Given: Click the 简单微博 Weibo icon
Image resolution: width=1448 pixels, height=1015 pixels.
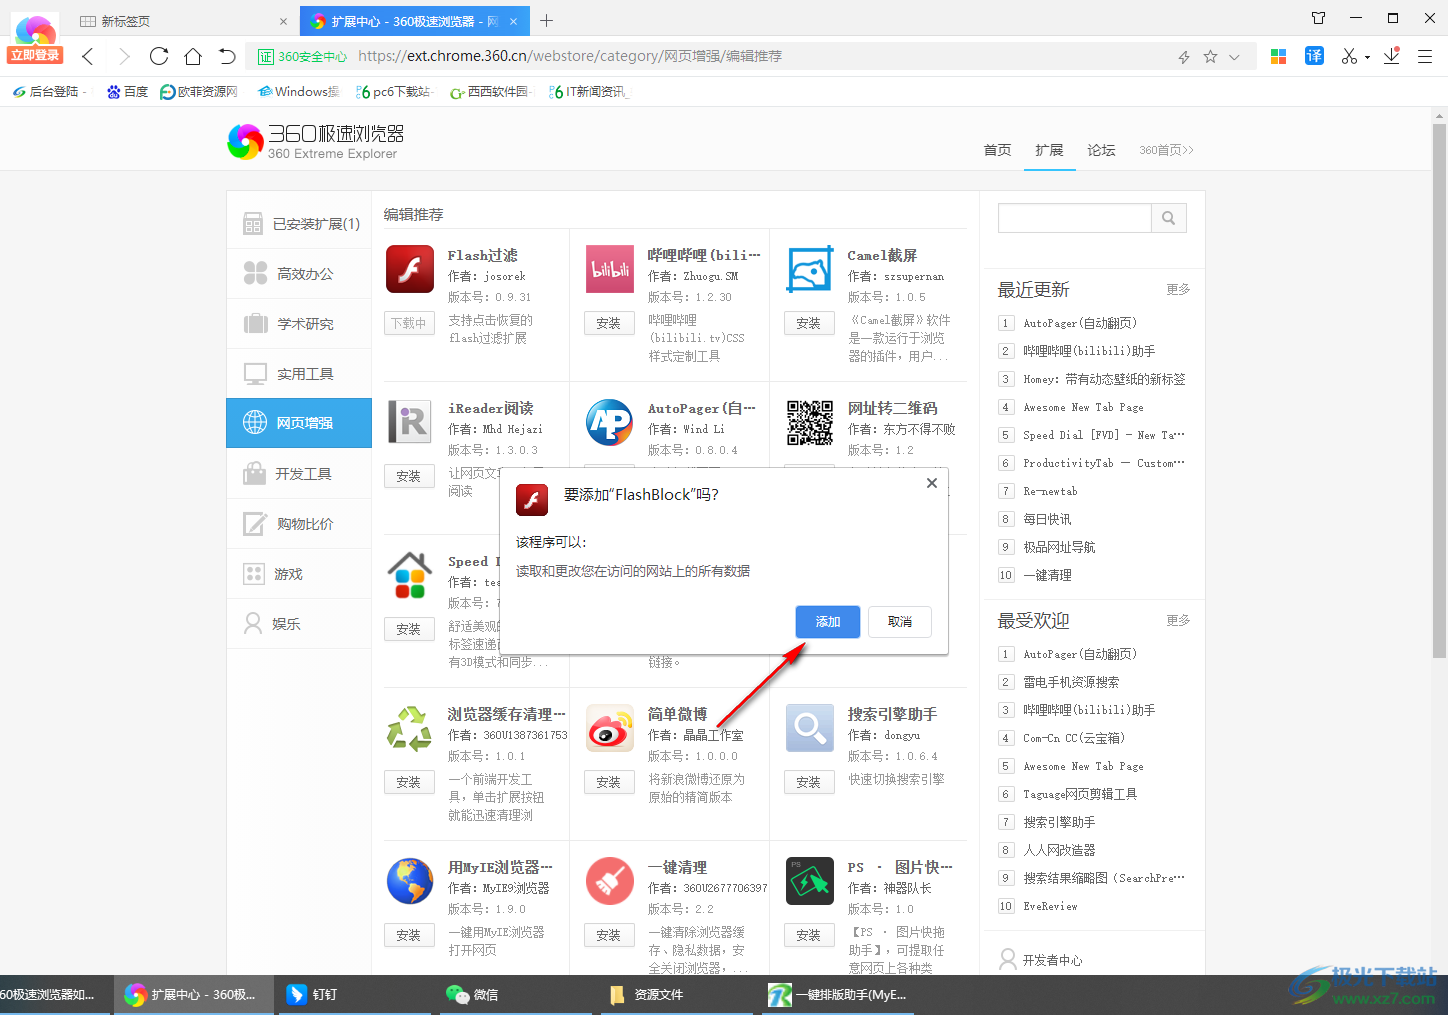Looking at the screenshot, I should pos(610,729).
